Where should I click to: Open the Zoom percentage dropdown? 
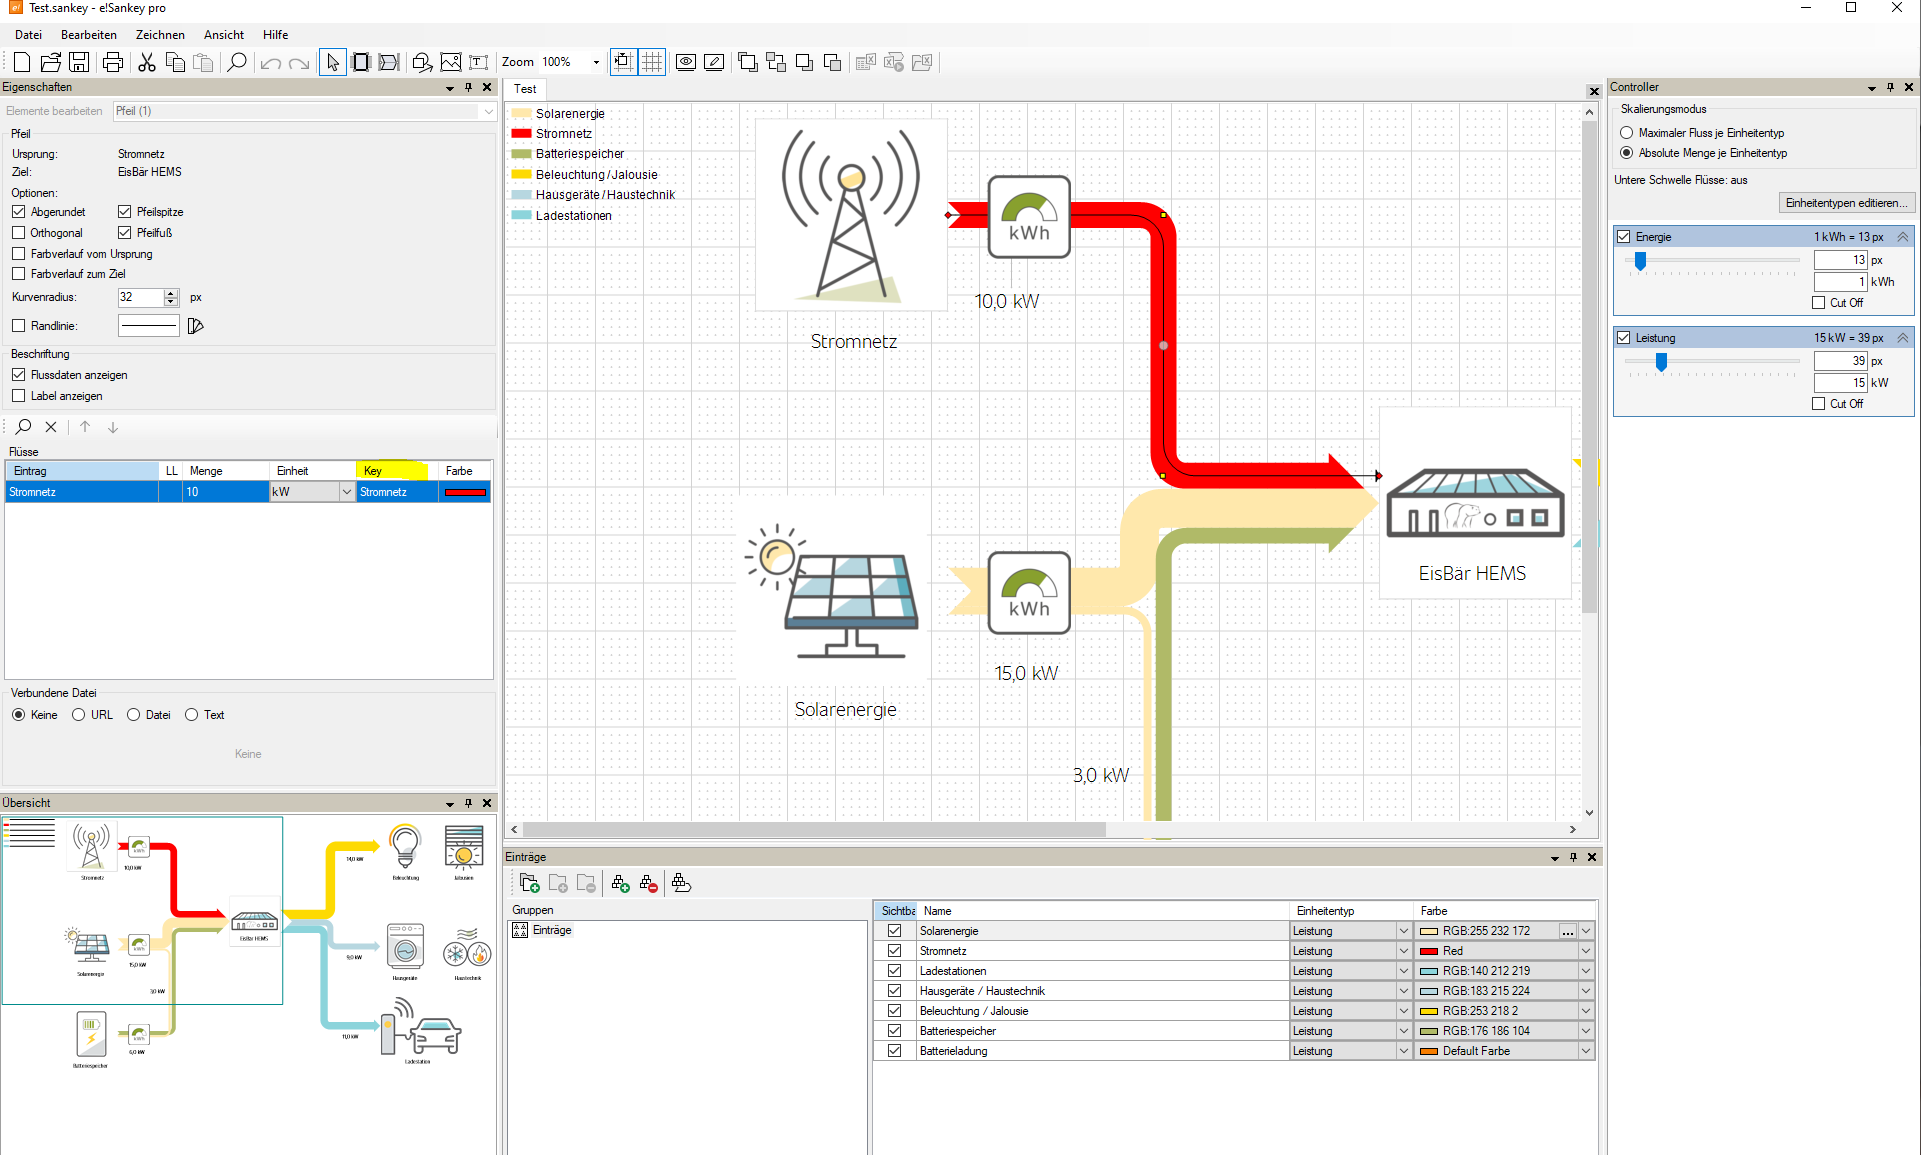596,62
